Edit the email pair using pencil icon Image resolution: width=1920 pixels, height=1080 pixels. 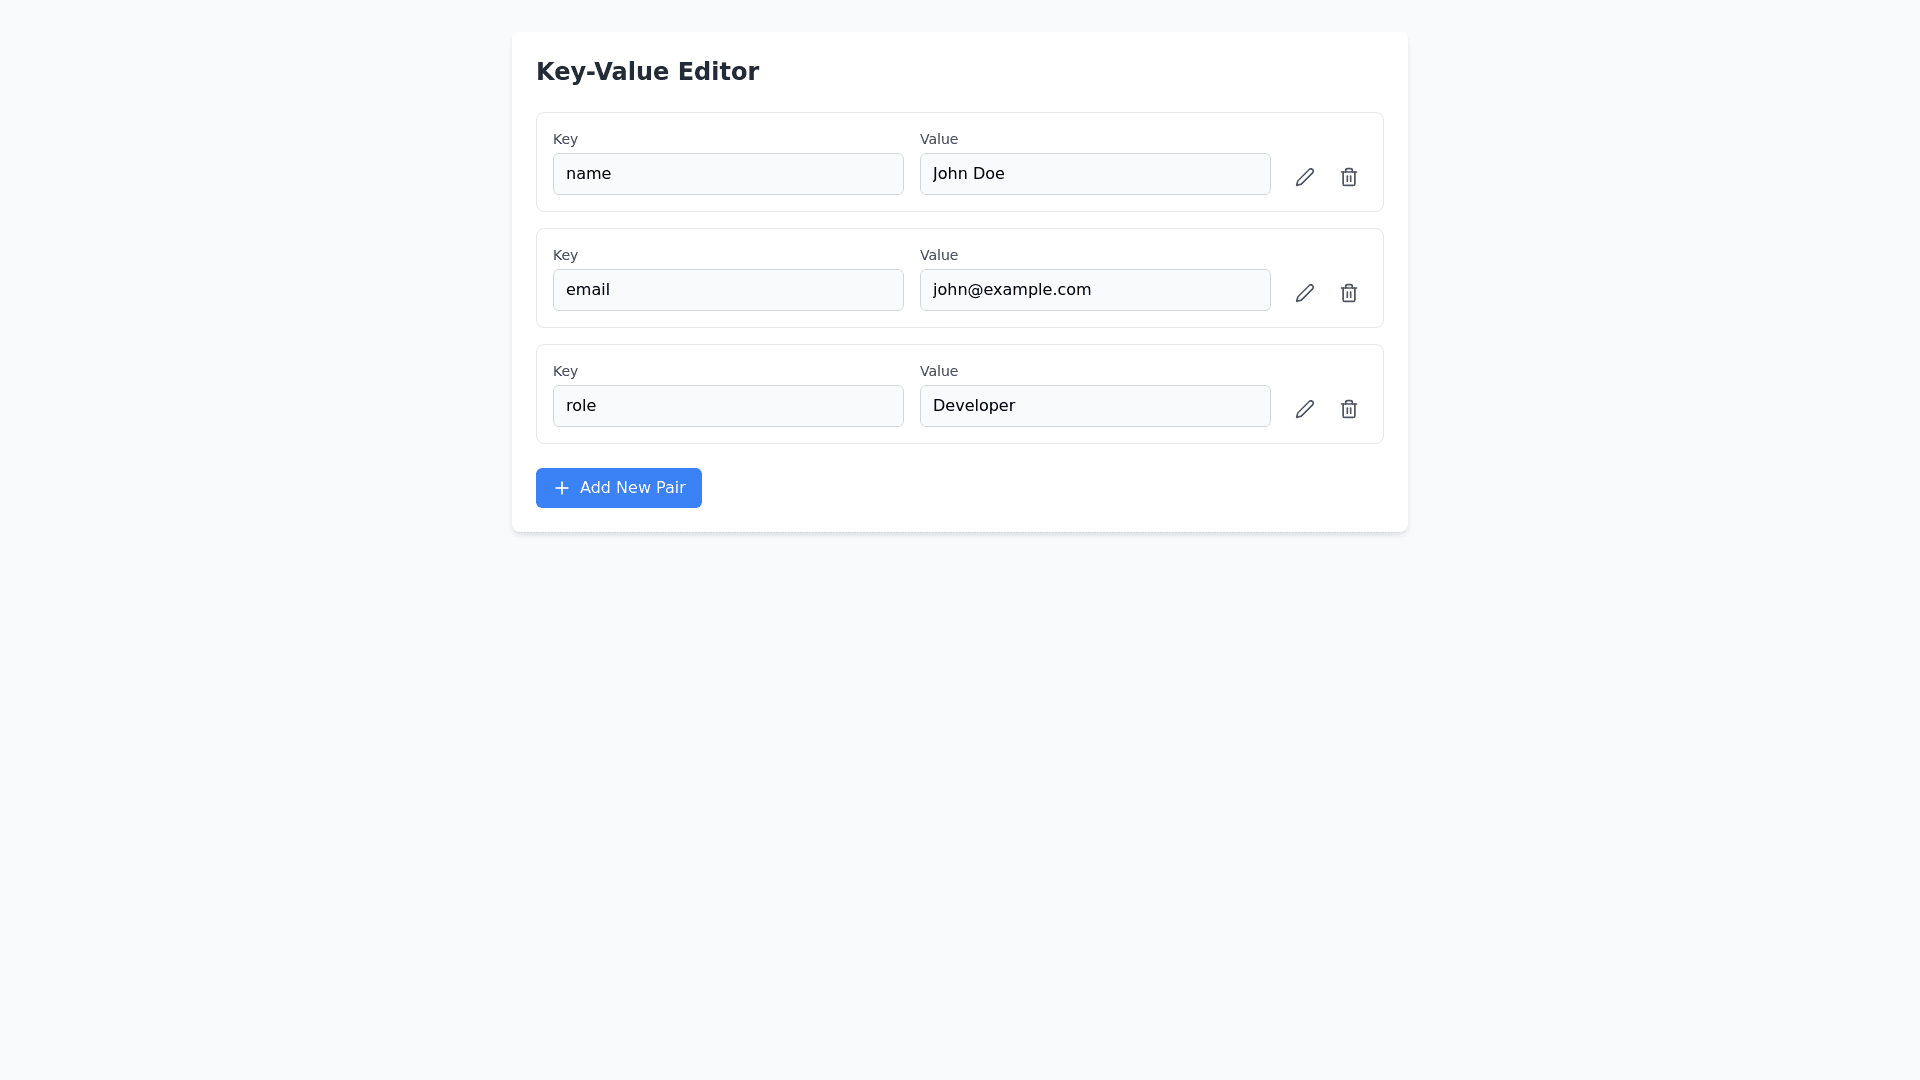1305,293
